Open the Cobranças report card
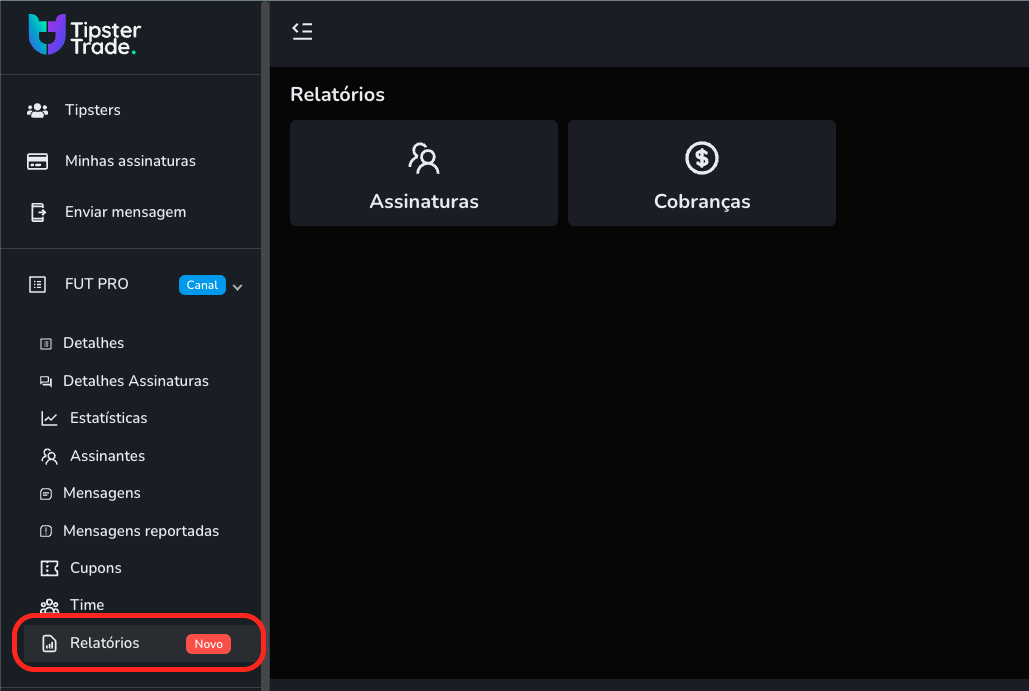 (702, 173)
